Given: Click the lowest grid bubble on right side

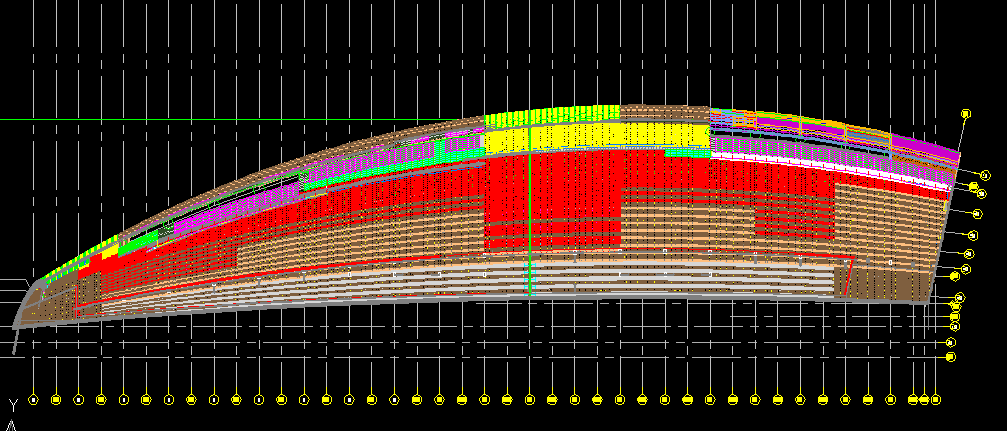Looking at the screenshot, I should 951,356.
